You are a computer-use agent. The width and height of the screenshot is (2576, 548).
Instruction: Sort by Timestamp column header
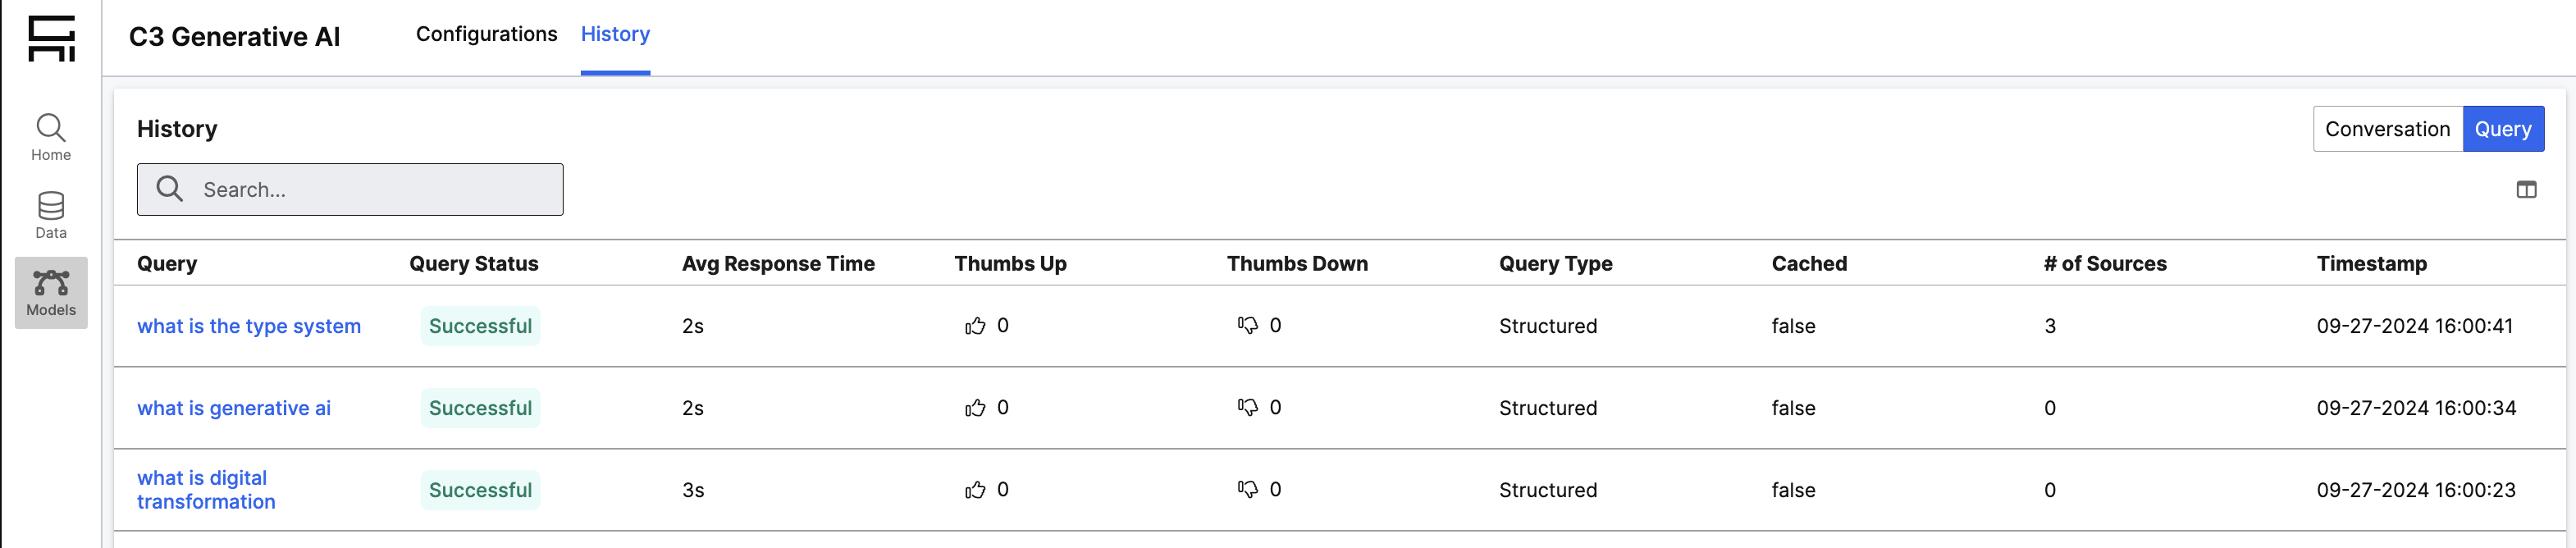click(x=2371, y=263)
